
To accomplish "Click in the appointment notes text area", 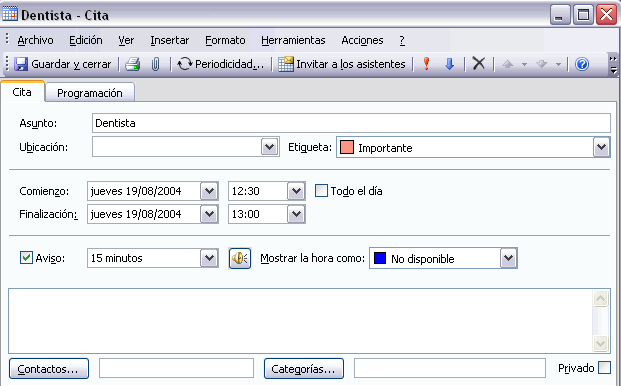I will (x=300, y=321).
